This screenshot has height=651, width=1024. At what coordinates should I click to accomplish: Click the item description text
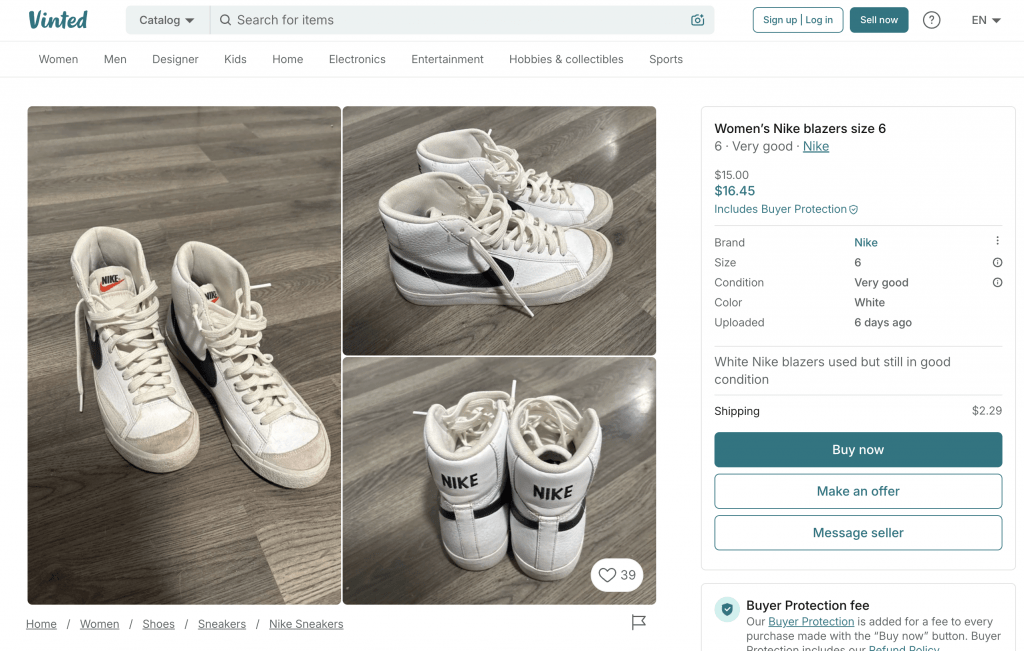click(832, 370)
